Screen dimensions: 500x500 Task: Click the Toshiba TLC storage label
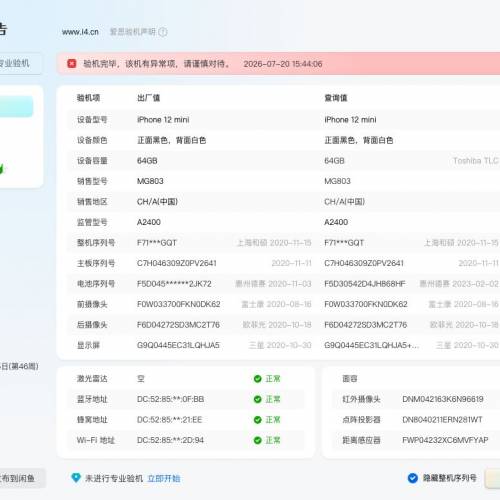pos(476,161)
